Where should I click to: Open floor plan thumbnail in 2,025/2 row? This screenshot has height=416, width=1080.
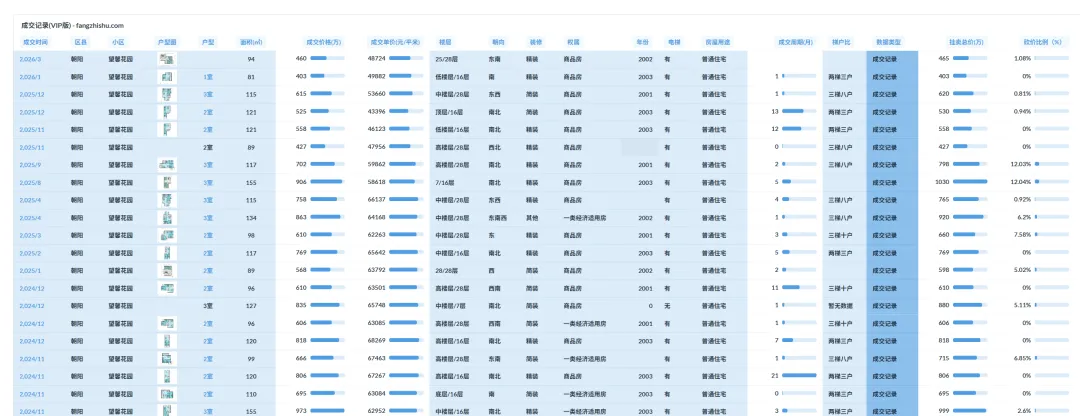click(167, 253)
